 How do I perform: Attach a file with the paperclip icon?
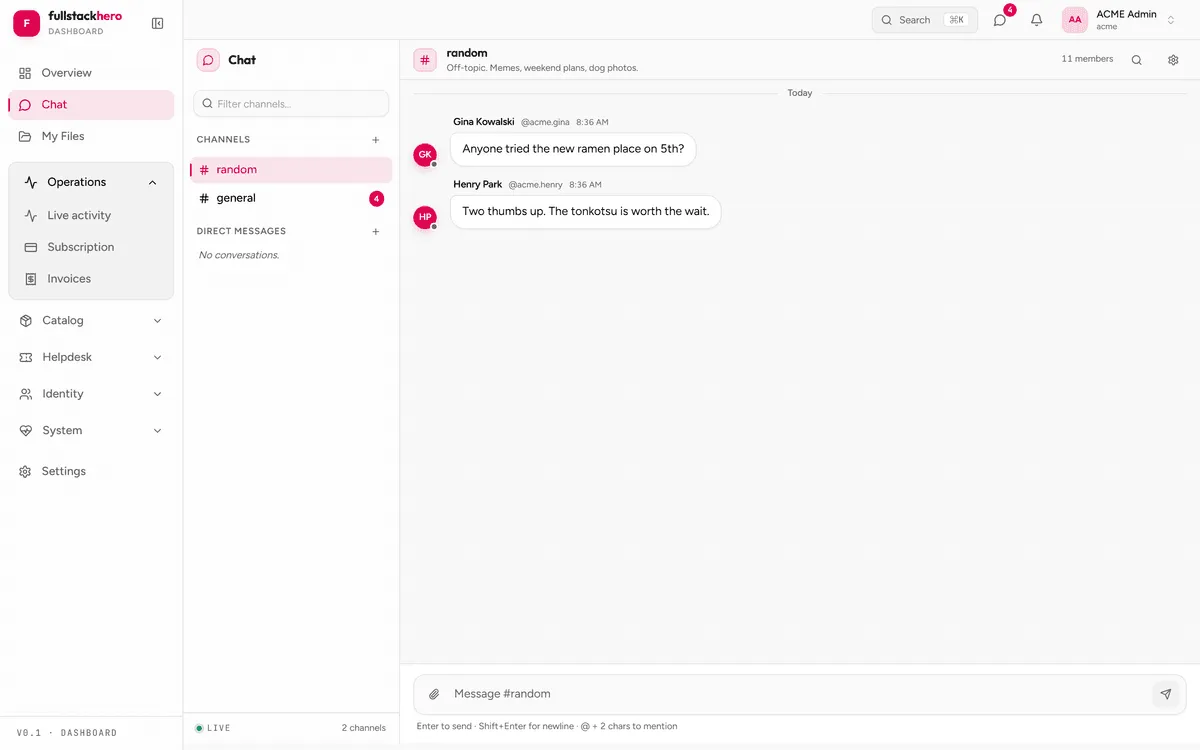434,694
